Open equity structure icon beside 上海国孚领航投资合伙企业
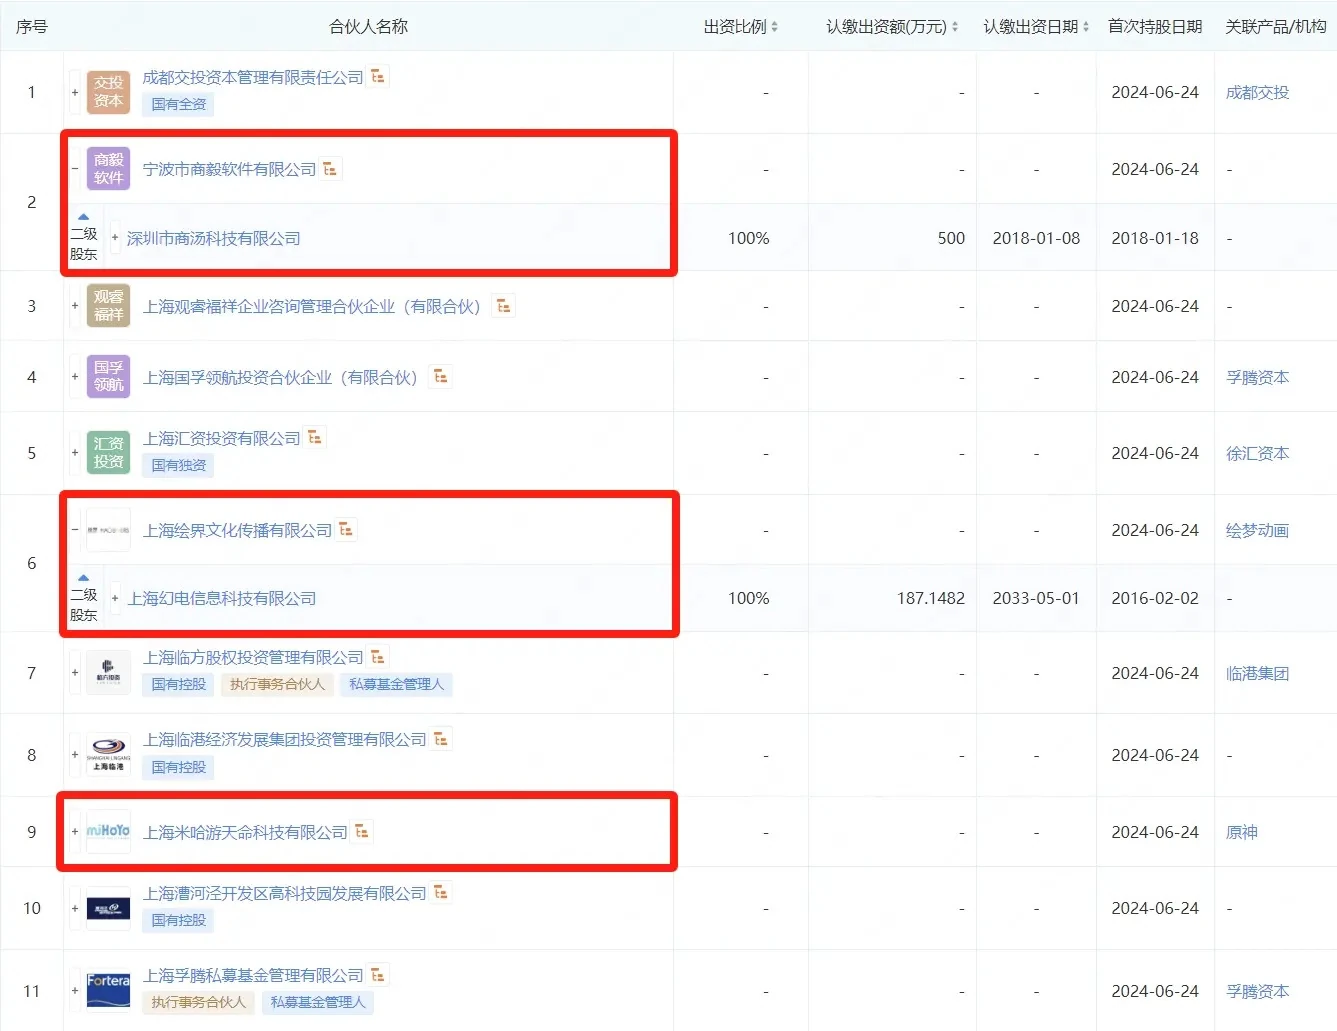The height and width of the screenshot is (1031, 1337). pos(440,377)
